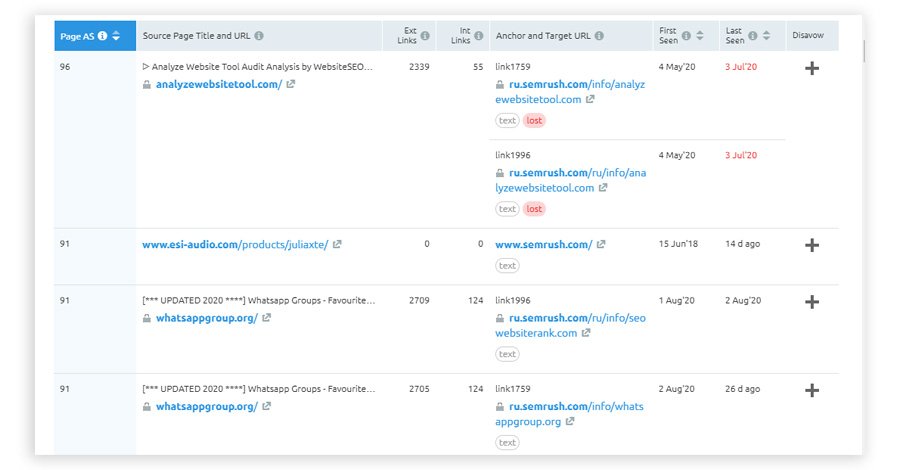The width and height of the screenshot is (900, 470).
Task: Open the analyzewebsitetool.com/ source link
Action: point(219,84)
